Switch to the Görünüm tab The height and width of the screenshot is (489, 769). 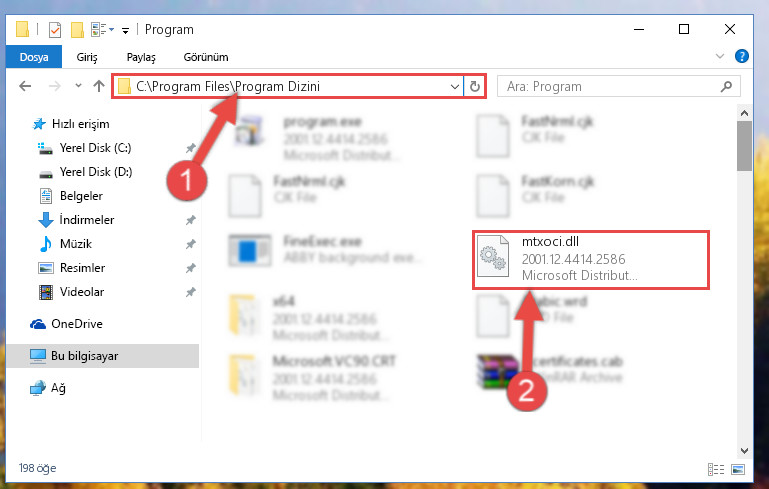[205, 57]
